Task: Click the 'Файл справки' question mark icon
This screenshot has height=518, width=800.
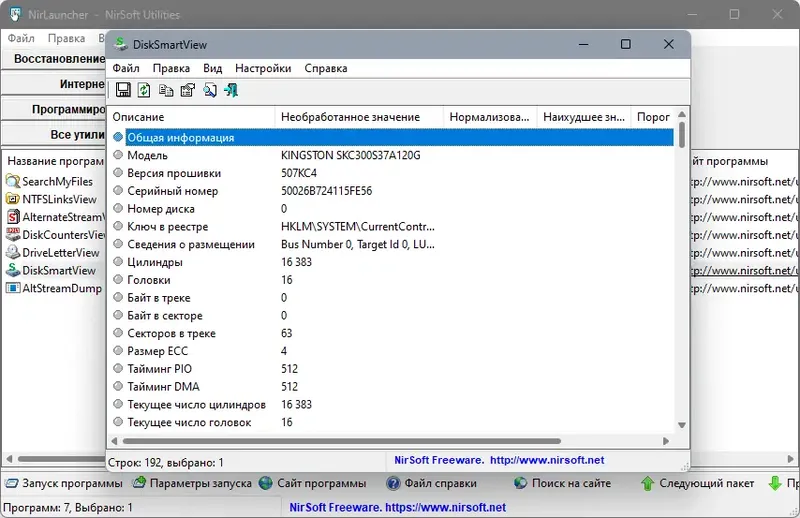Action: point(393,483)
